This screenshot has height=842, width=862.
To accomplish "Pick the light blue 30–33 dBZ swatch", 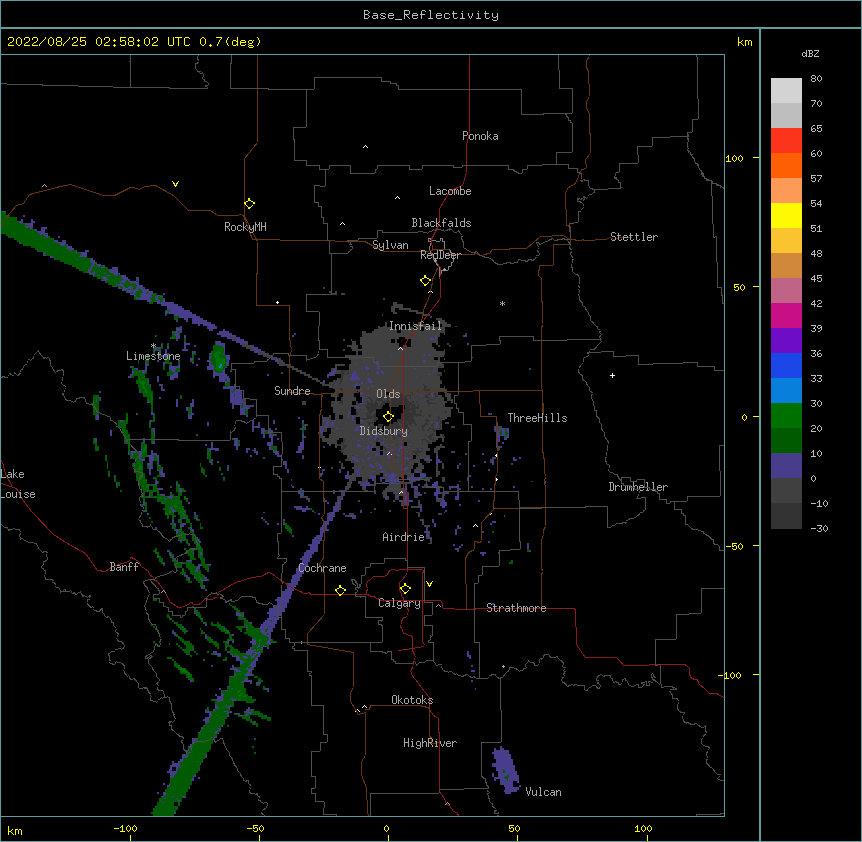I will coord(786,391).
